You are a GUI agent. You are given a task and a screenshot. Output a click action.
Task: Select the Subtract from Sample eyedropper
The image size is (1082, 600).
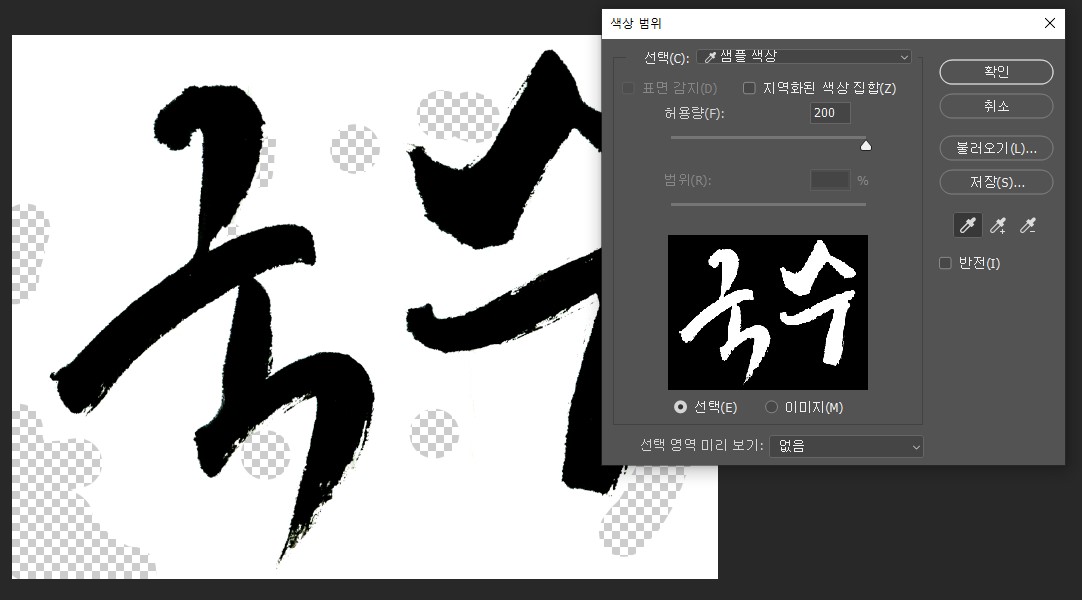coord(1028,225)
